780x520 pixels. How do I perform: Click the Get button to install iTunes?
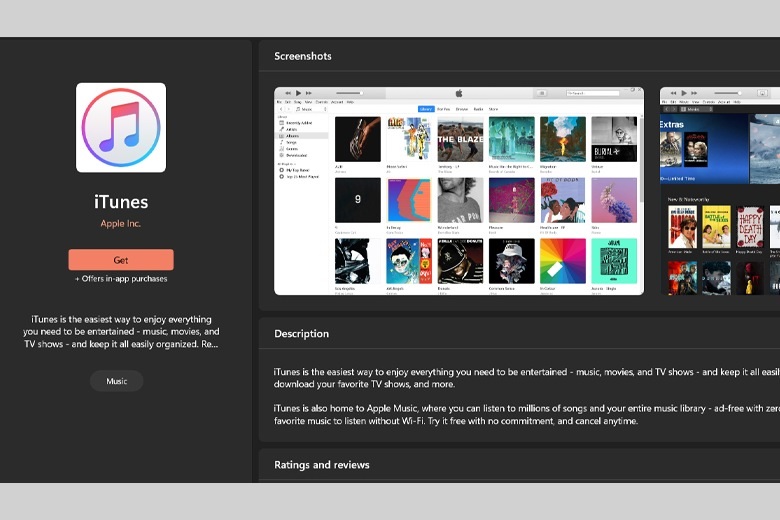click(121, 260)
